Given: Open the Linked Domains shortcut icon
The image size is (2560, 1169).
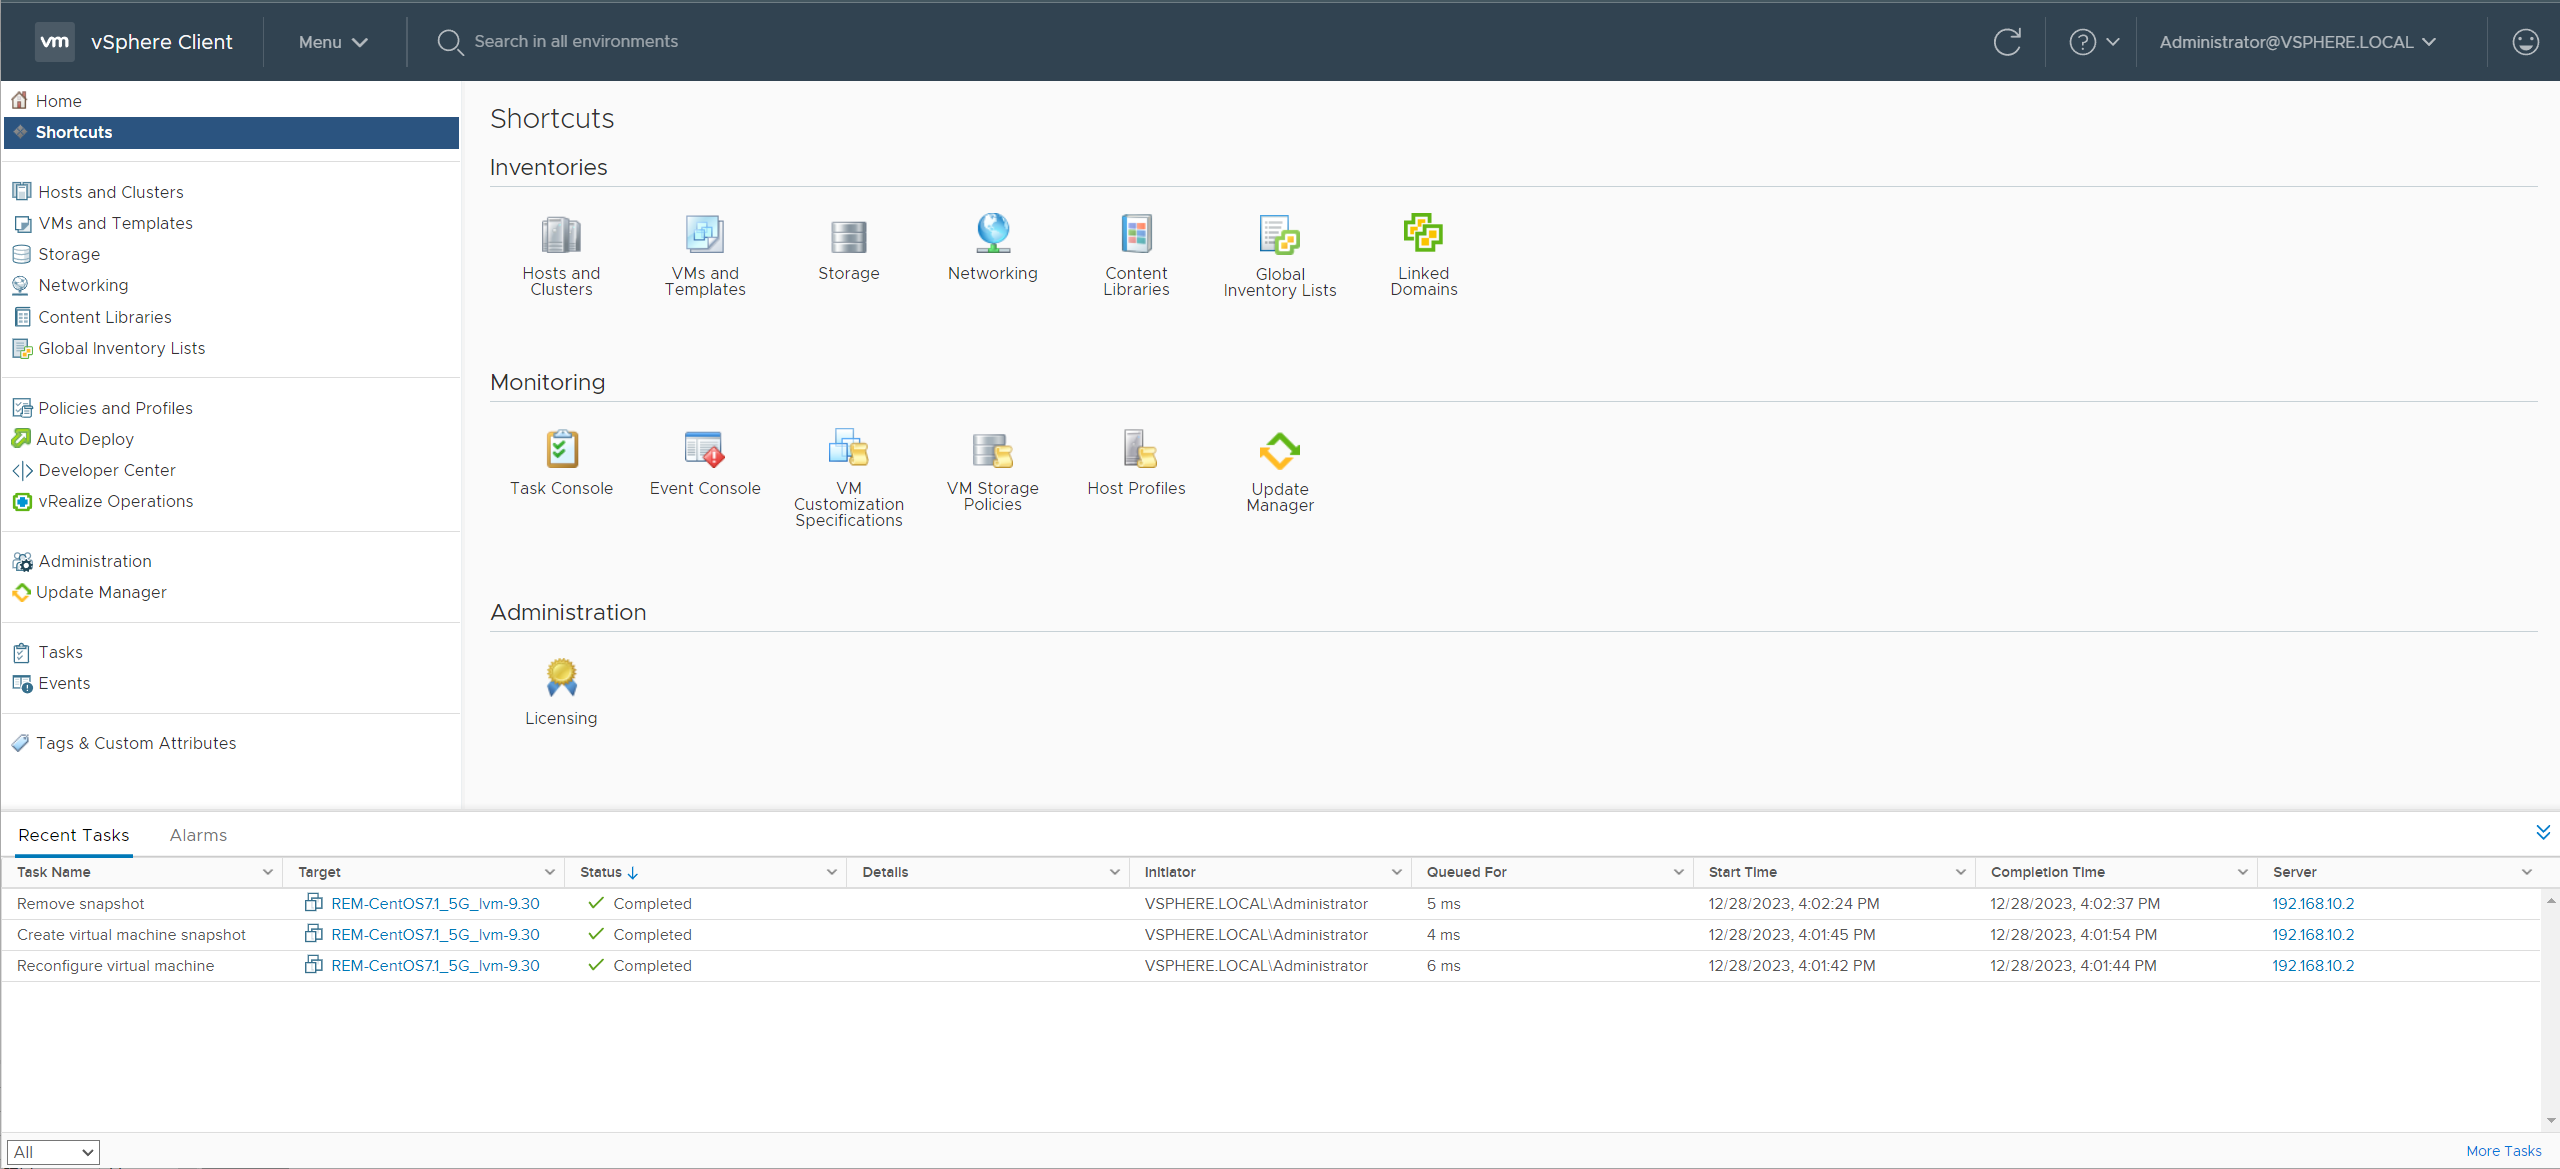Looking at the screenshot, I should coord(1423,234).
